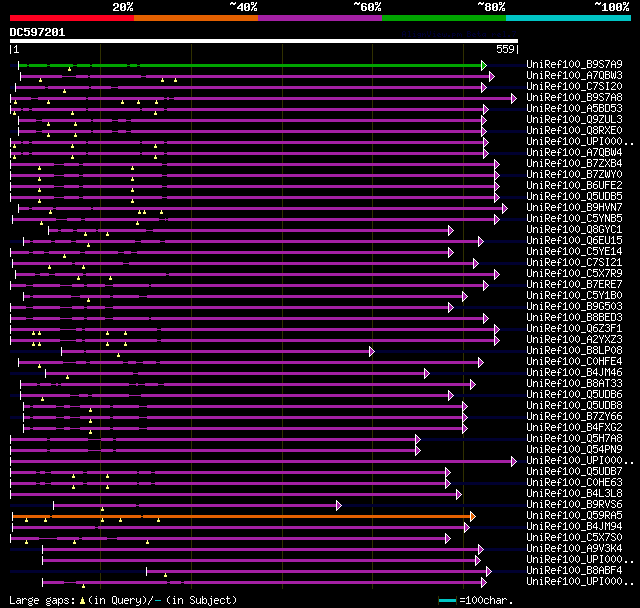Click the green ~80% identity legend segment
This screenshot has height=608, width=640.
click(x=444, y=18)
